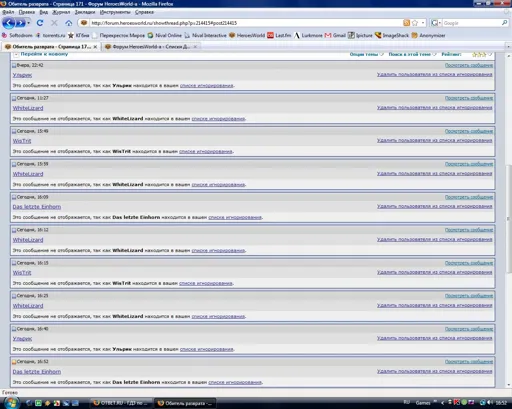The image size is (512, 409).
Task: Open the Last.fm bookmark
Action: pos(279,35)
